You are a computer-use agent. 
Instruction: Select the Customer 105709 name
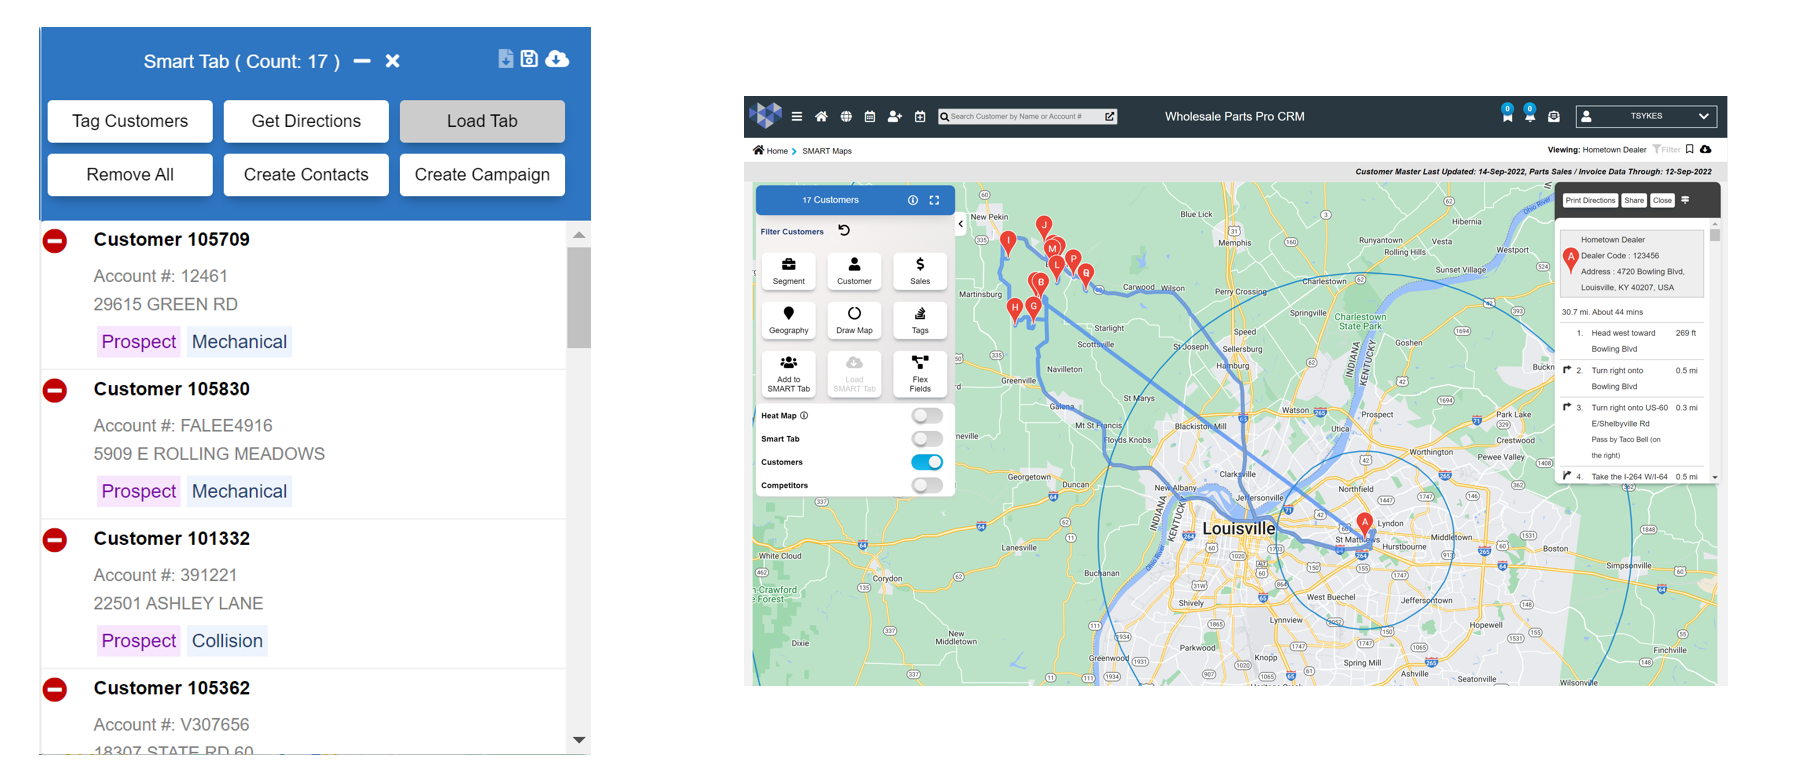tap(172, 239)
